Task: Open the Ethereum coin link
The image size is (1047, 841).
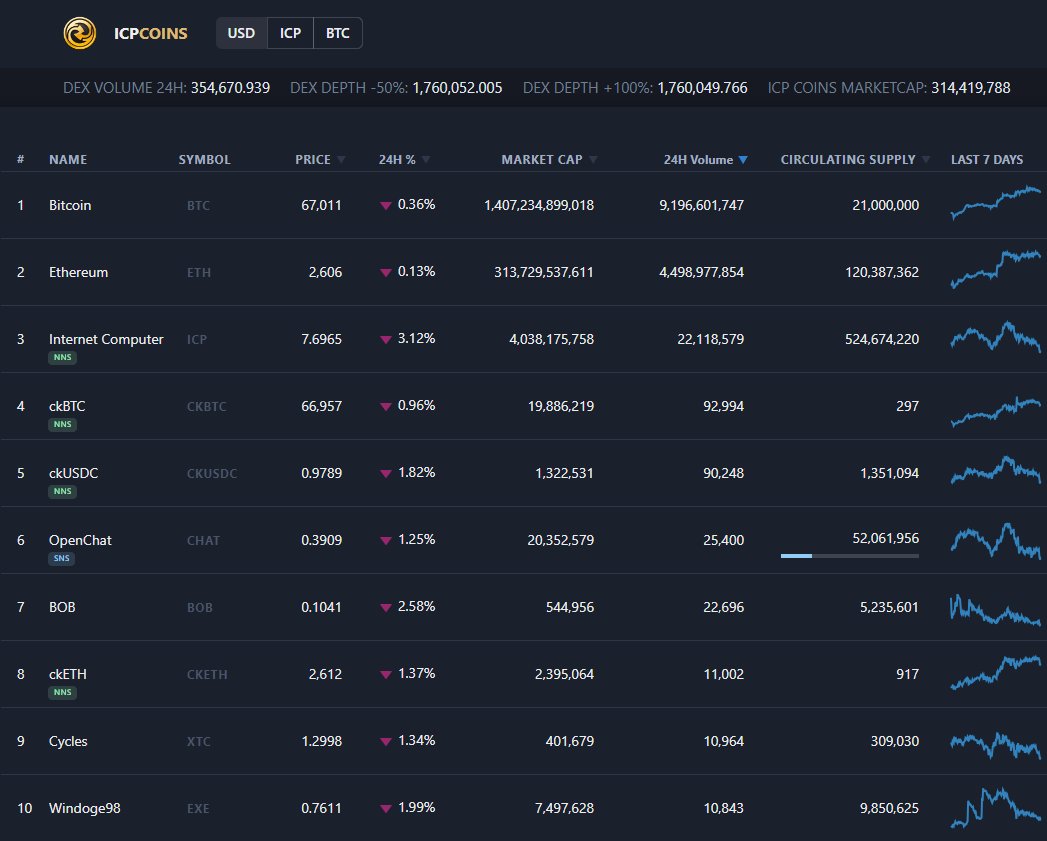Action: [78, 272]
